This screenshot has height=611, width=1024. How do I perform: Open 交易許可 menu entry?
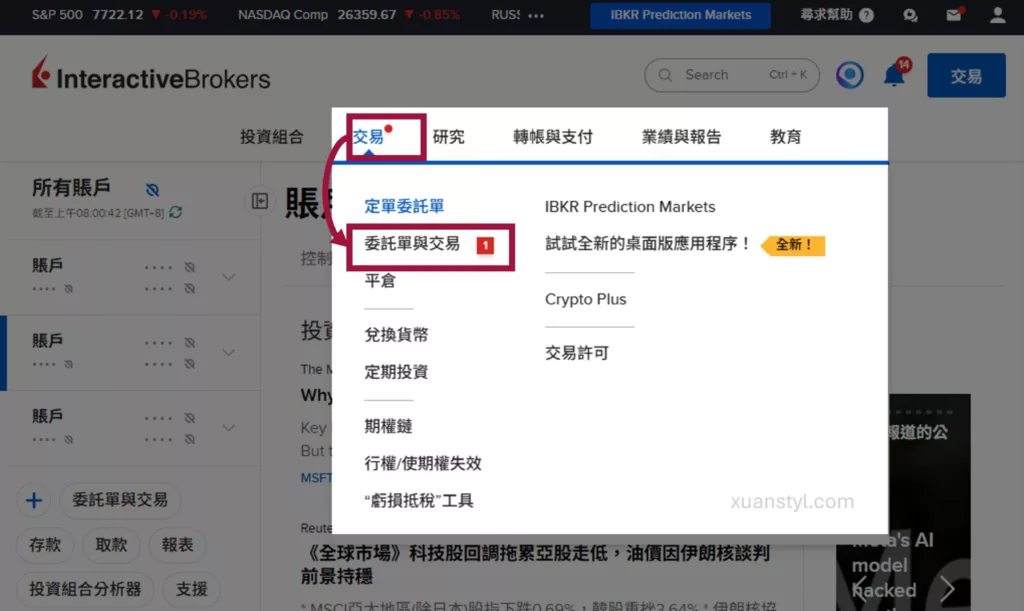pyautogui.click(x=577, y=353)
